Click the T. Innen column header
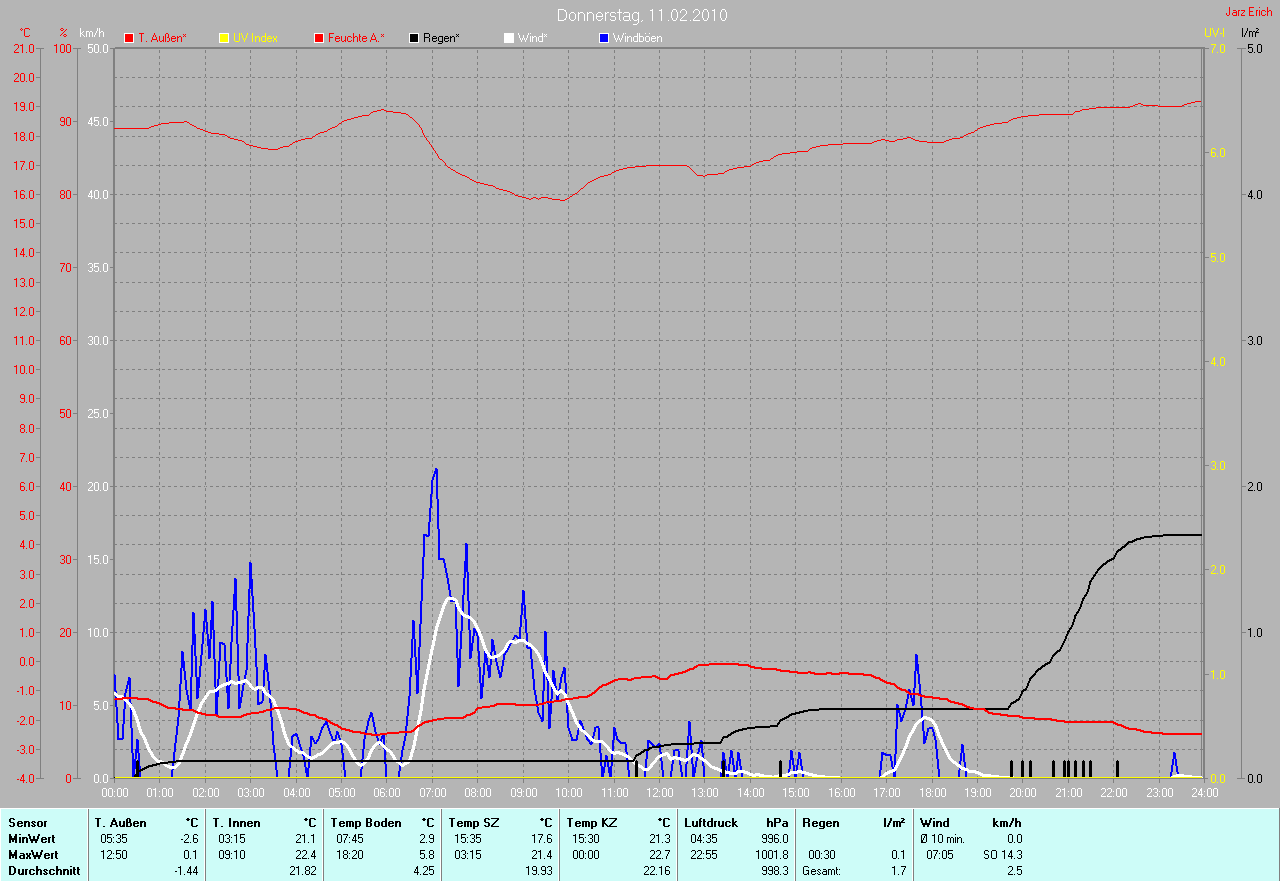The width and height of the screenshot is (1280, 881). click(x=237, y=823)
